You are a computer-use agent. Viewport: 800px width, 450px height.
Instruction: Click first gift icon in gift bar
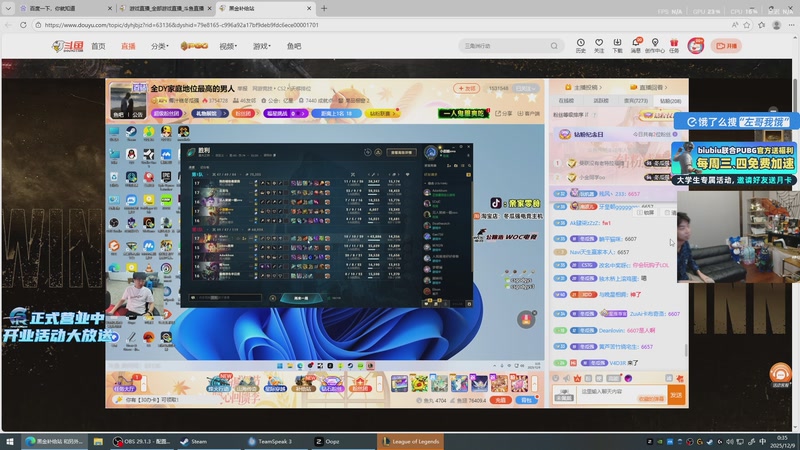coord(399,383)
